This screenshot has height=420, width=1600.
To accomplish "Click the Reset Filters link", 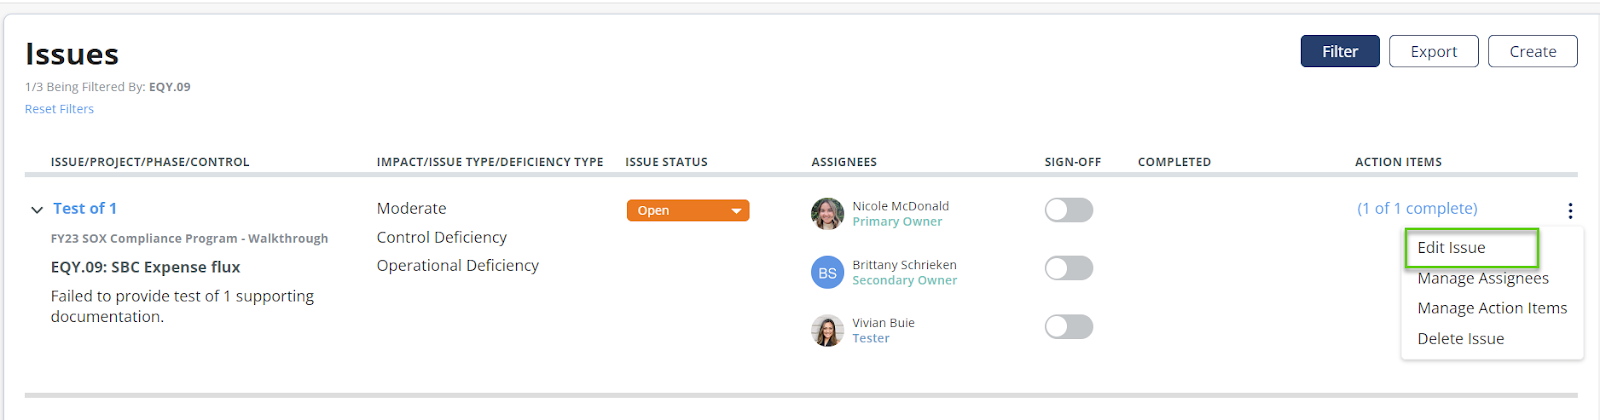I will coord(59,109).
